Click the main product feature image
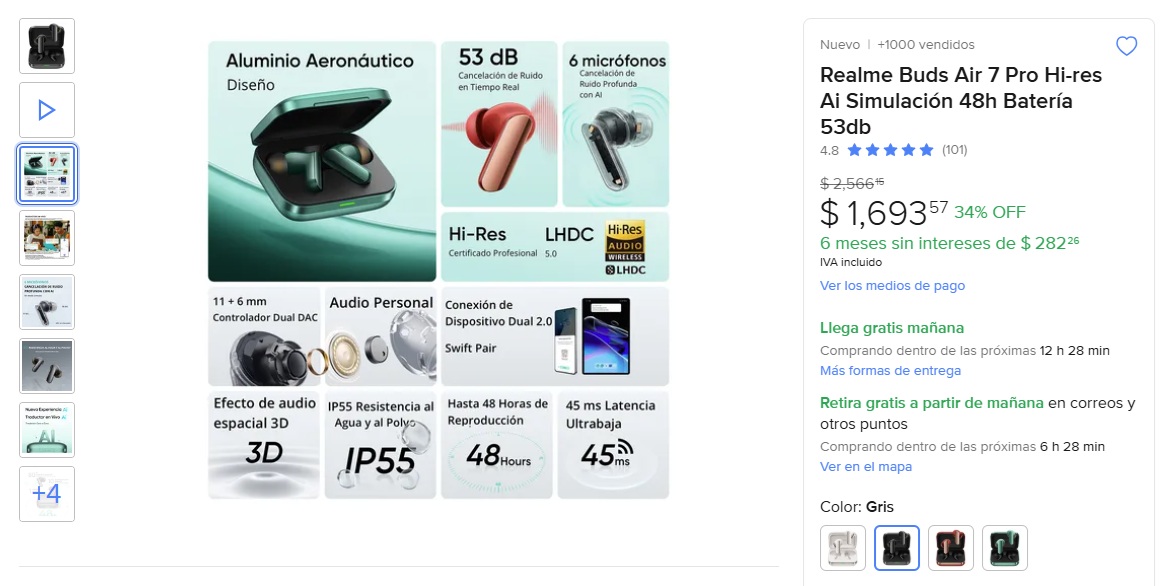This screenshot has width=1166, height=586. click(x=438, y=269)
